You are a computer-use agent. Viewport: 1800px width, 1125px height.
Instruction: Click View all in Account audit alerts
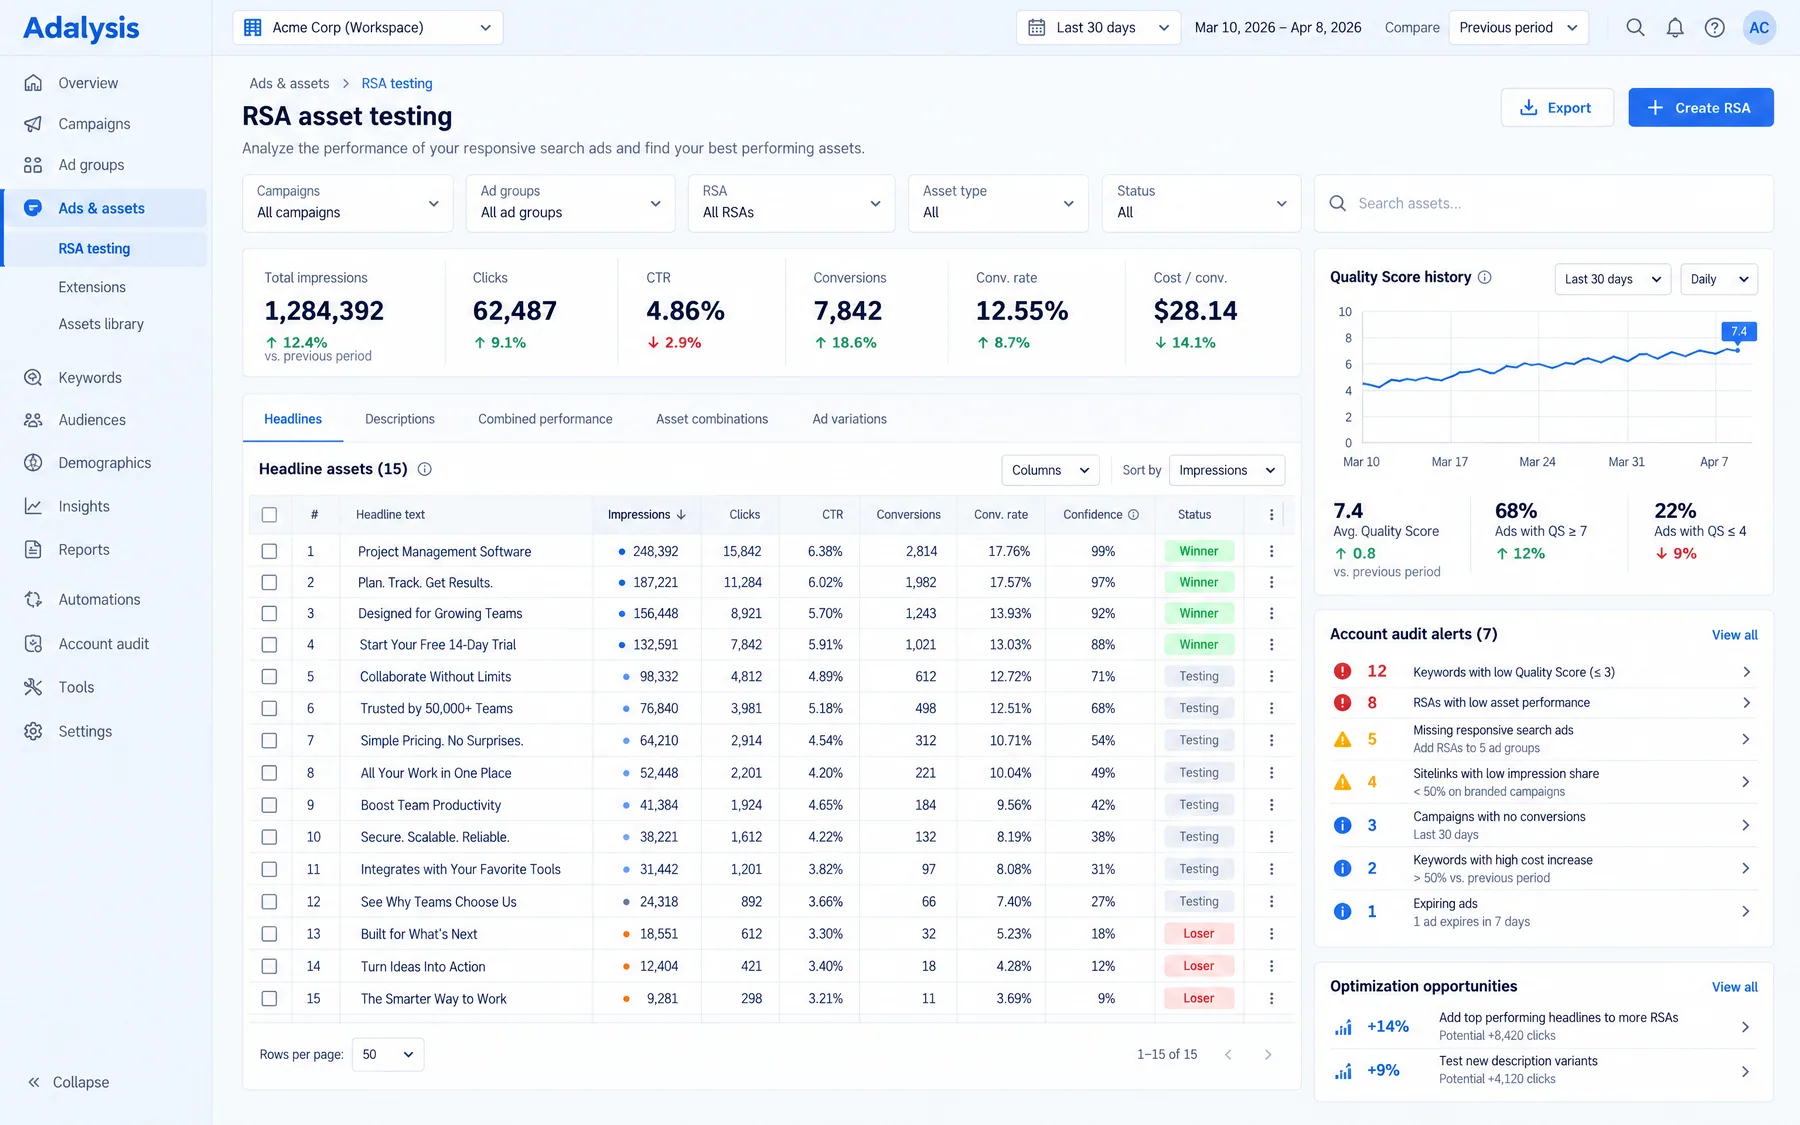[1734, 635]
